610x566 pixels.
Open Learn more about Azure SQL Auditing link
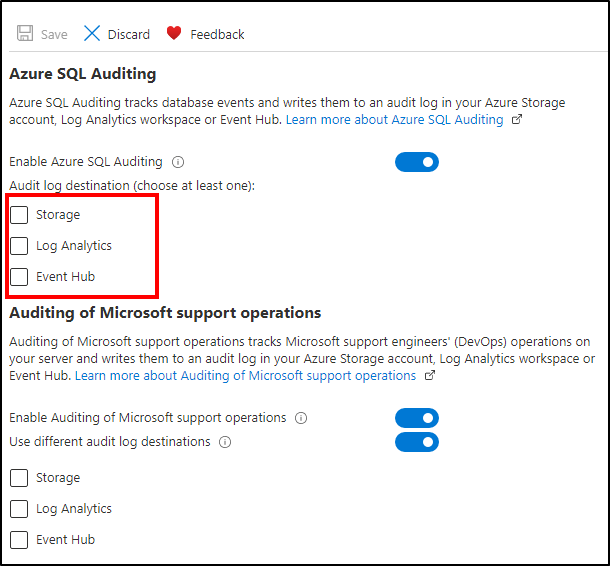pos(394,120)
